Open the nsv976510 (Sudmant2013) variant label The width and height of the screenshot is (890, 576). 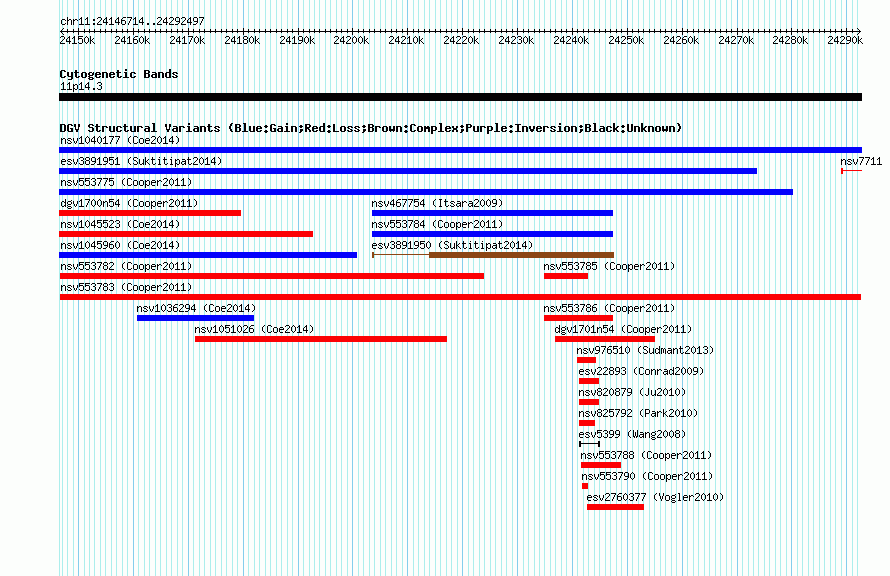pos(645,350)
